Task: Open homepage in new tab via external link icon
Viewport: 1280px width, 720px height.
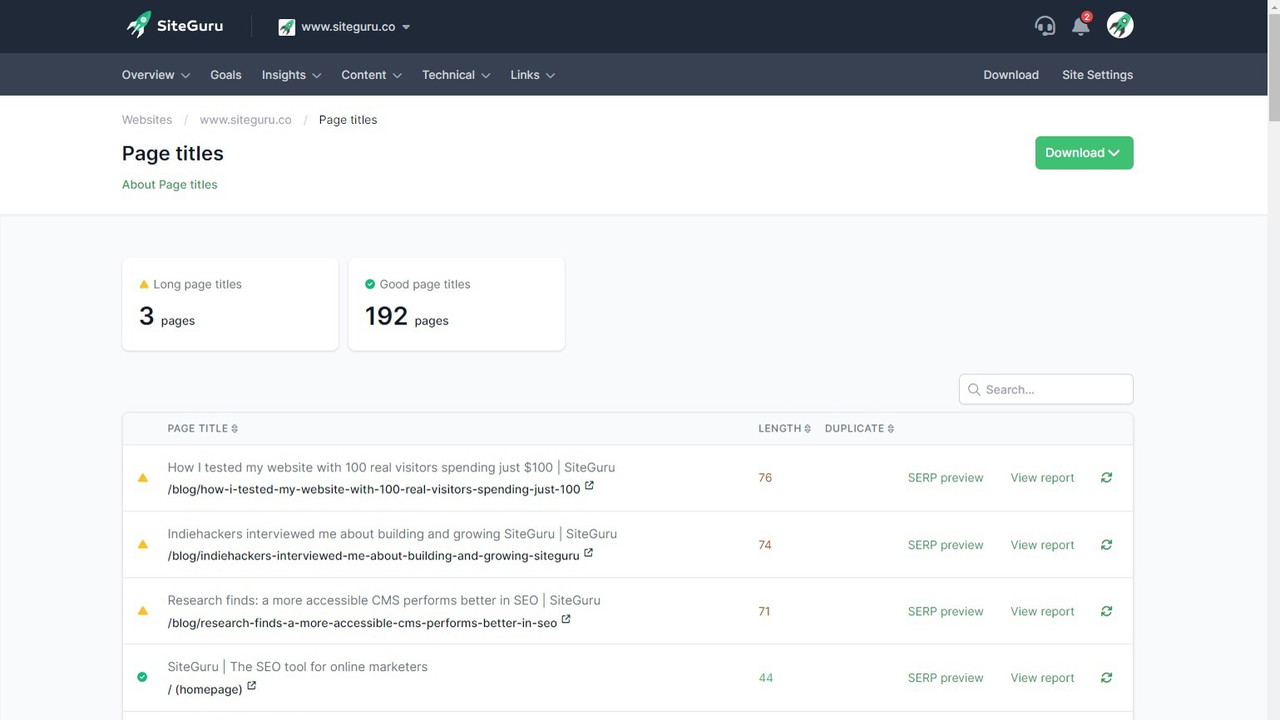Action: click(x=251, y=686)
